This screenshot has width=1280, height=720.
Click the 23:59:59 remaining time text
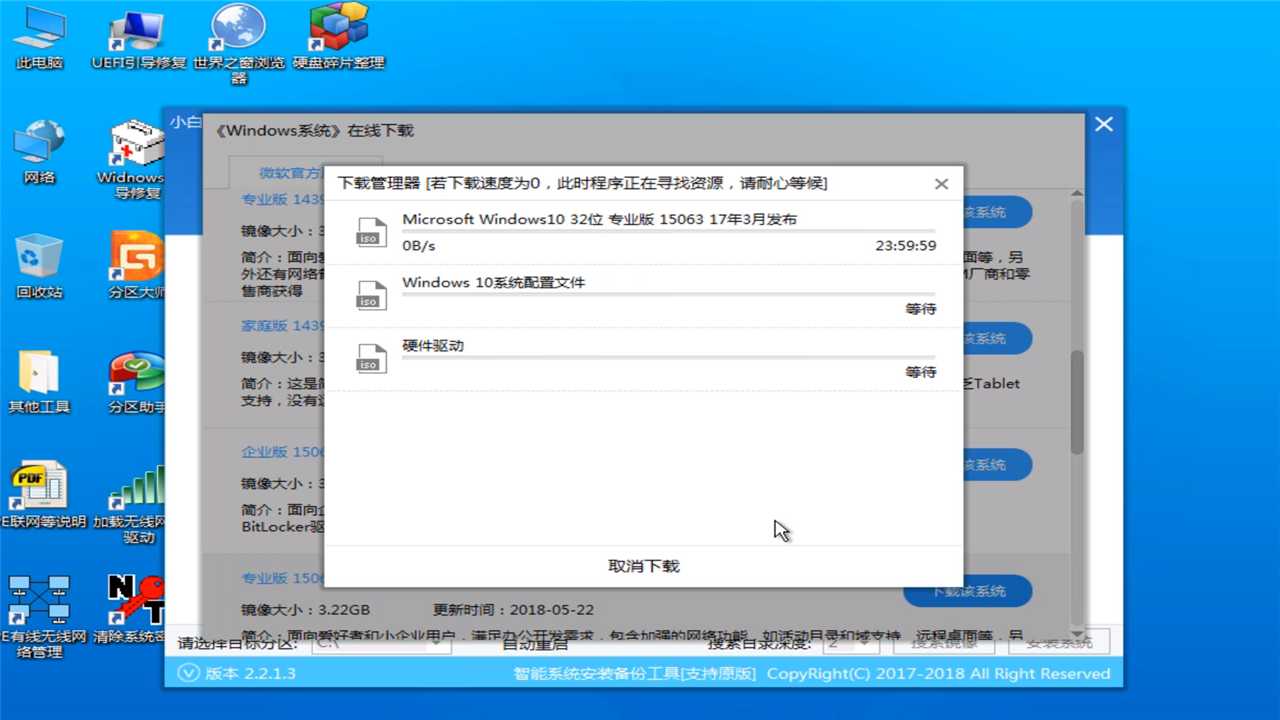pos(906,246)
